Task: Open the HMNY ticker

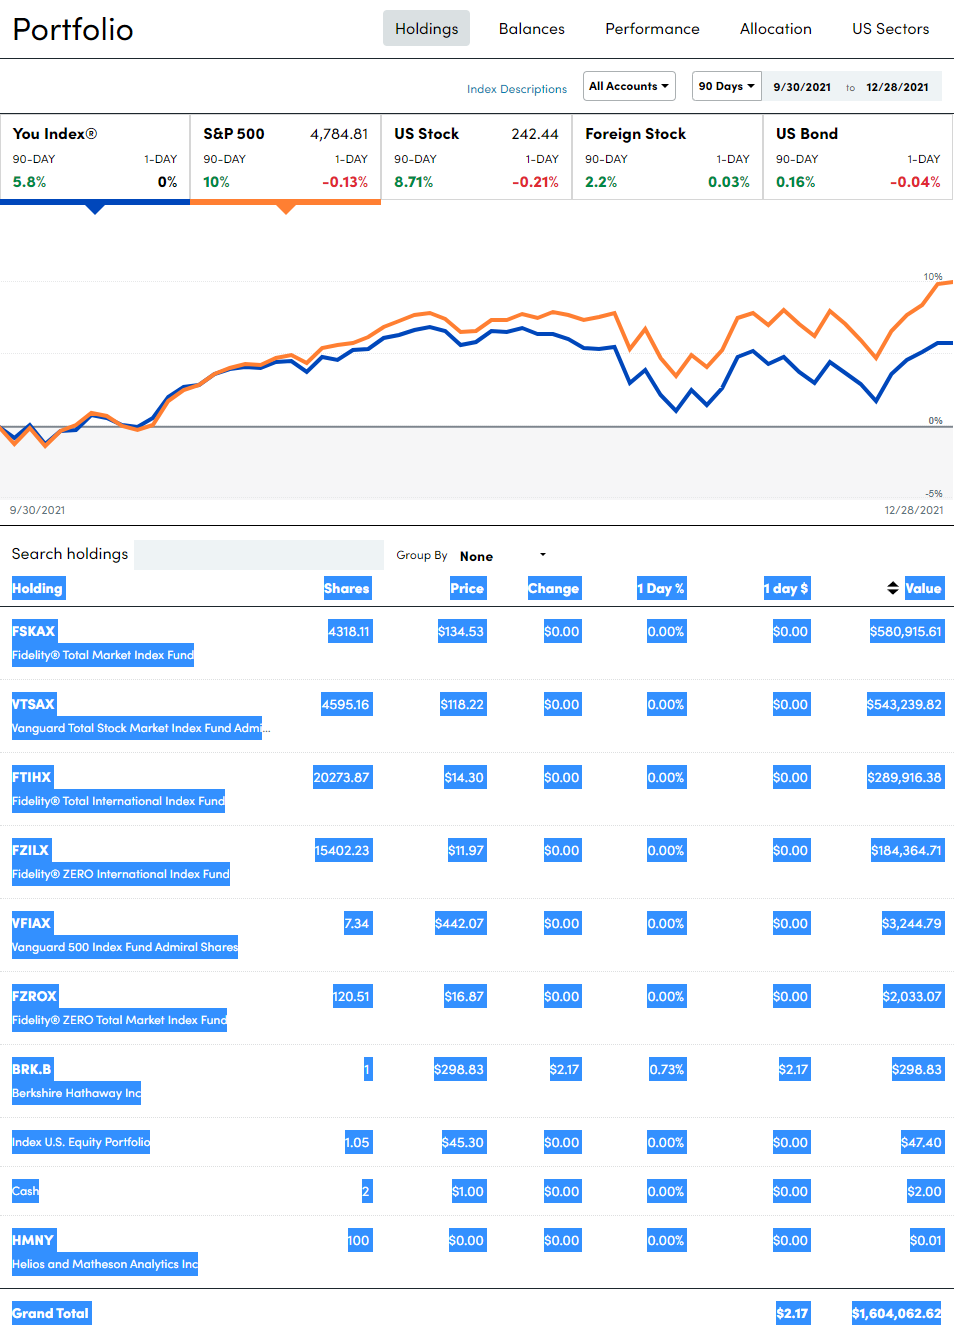Action: click(x=33, y=1241)
